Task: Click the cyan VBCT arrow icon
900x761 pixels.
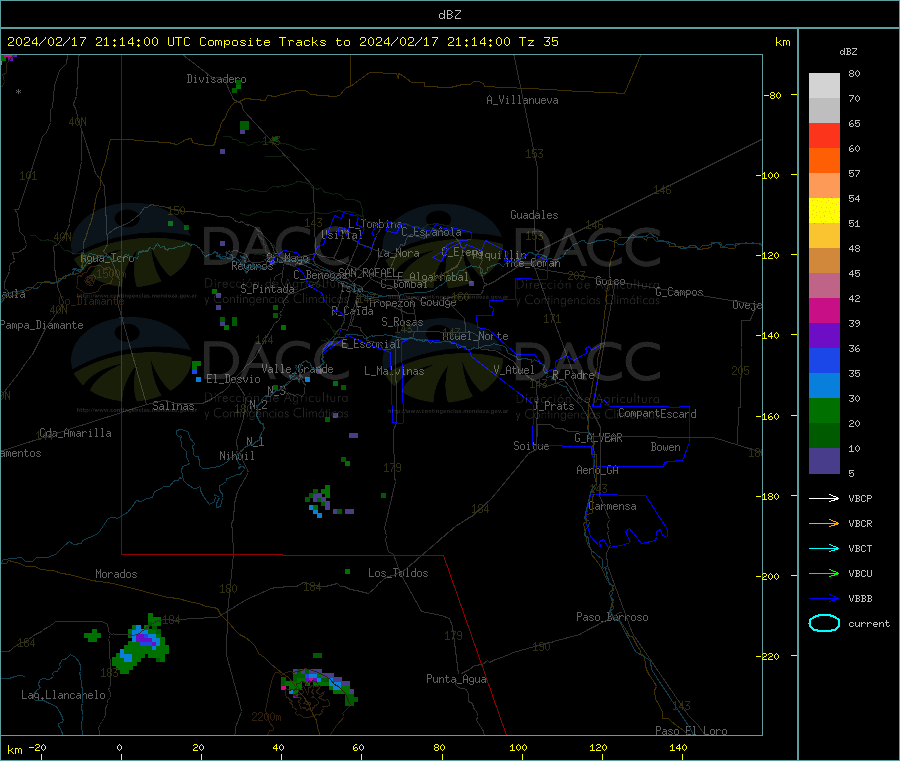Action: 824,548
